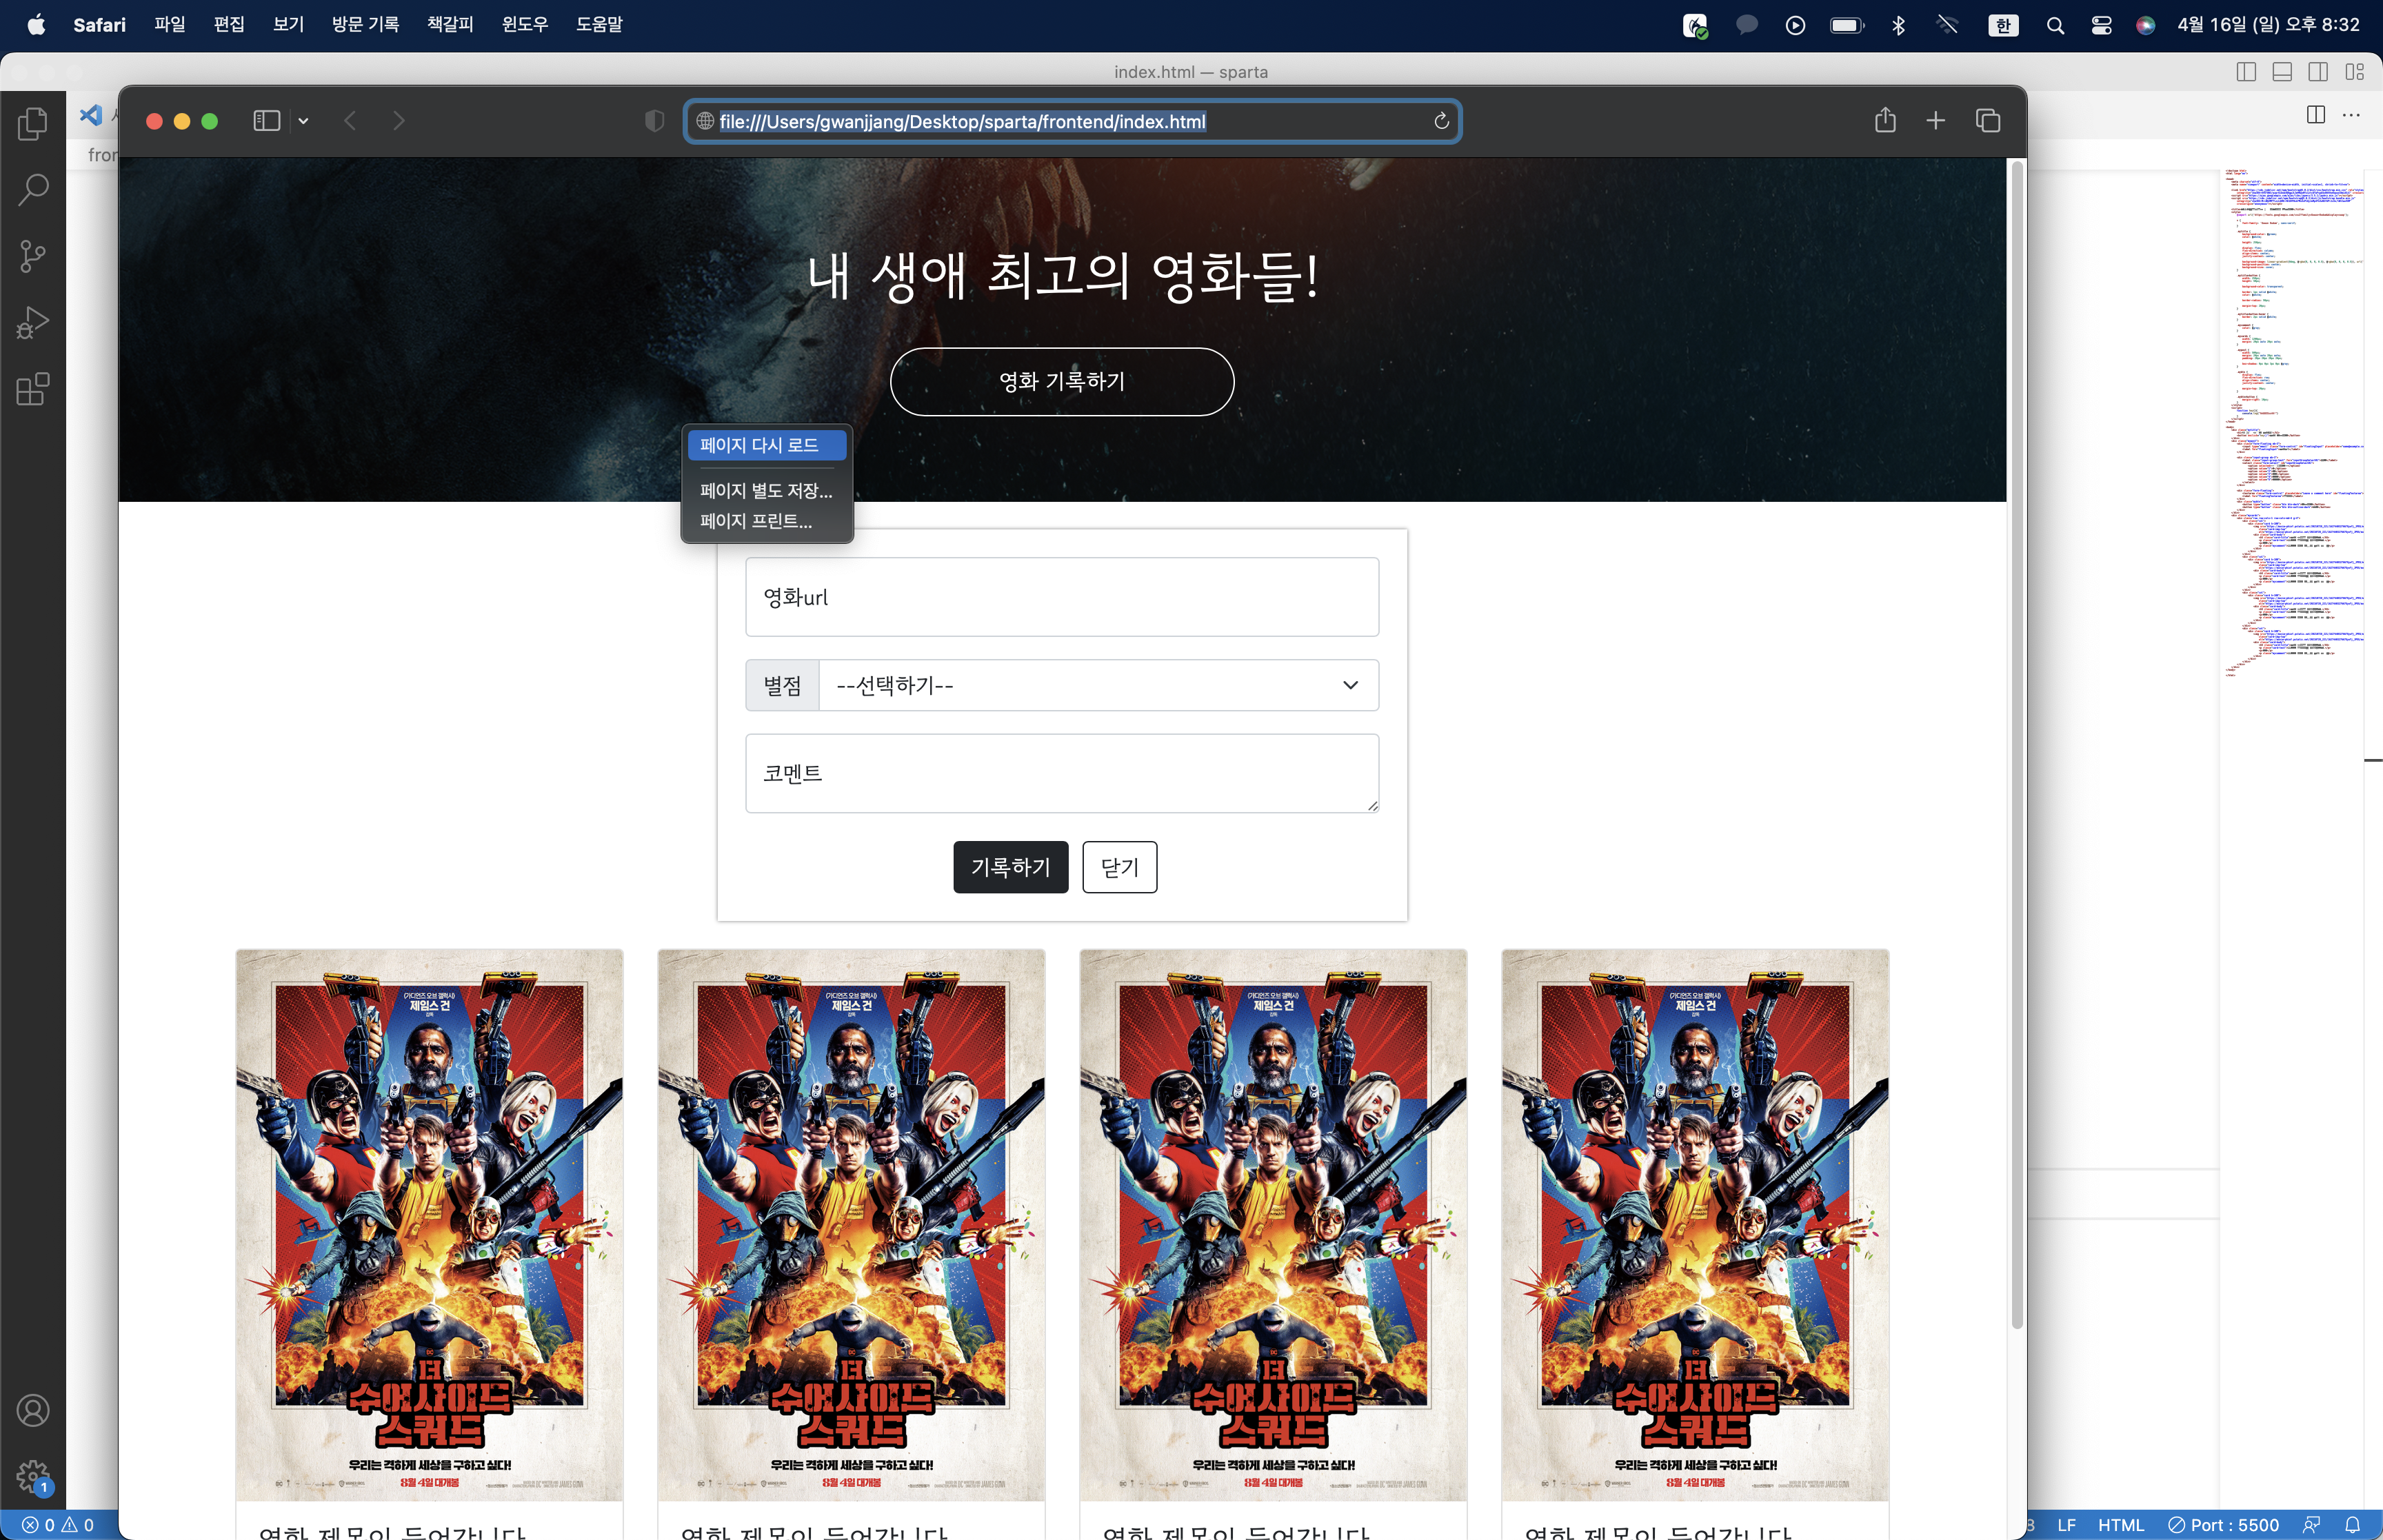Choose 페이지 프린트... in context menu

click(767, 521)
